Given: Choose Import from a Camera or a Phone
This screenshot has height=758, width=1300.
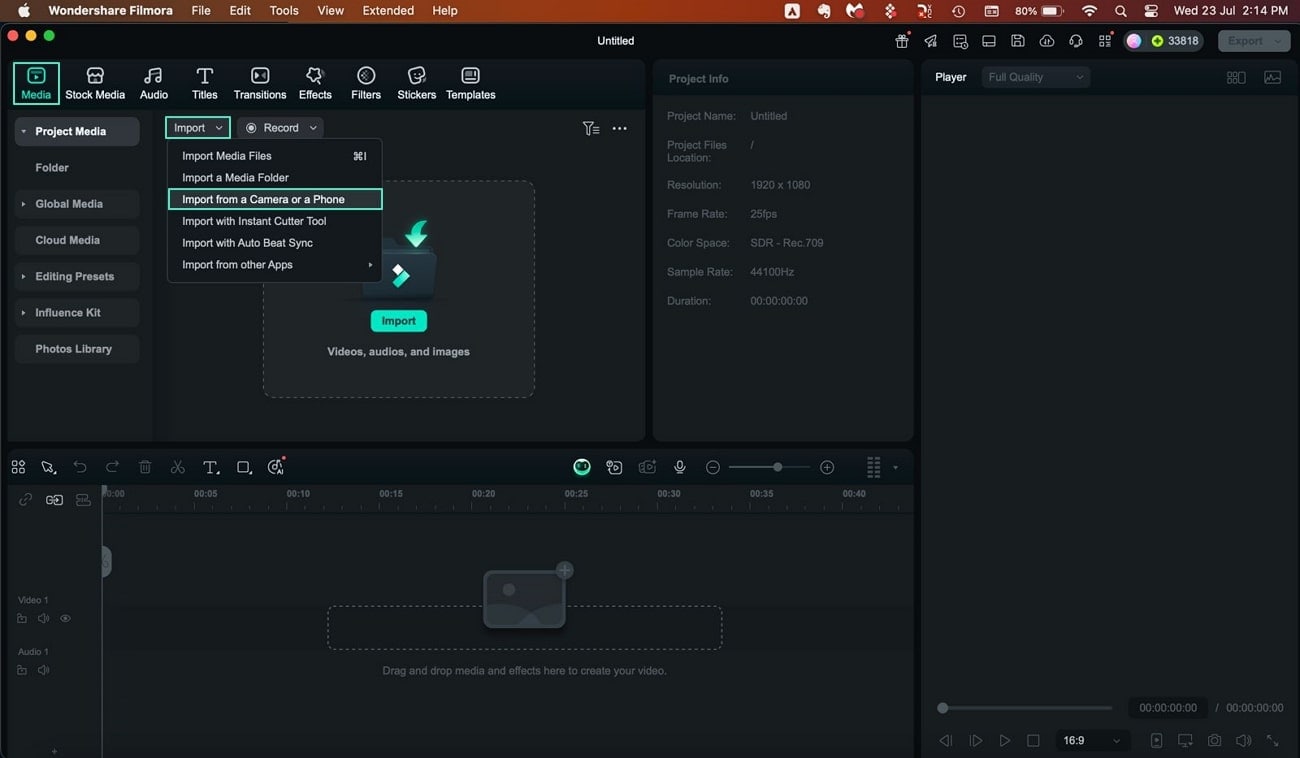Looking at the screenshot, I should tap(275, 199).
